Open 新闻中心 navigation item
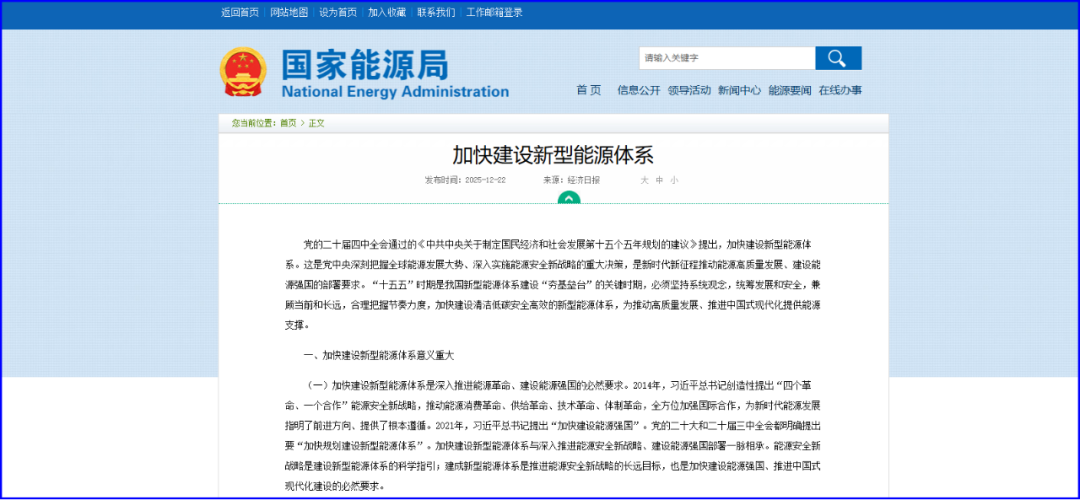This screenshot has height=500, width=1080. (x=739, y=90)
